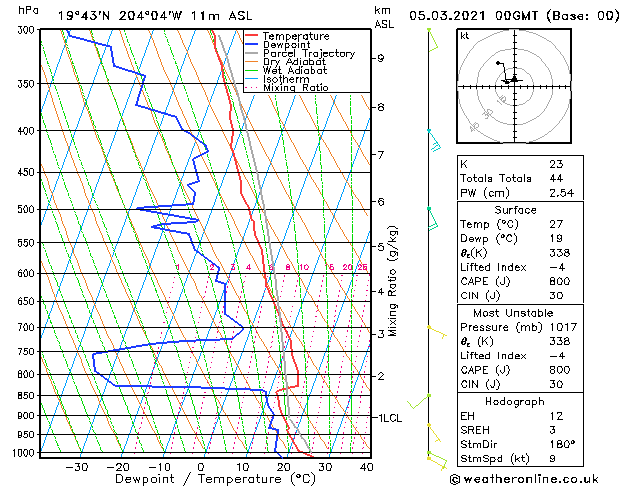The image size is (629, 486).
Task: Click the 'Dry Adiabat' legend entry
Action: point(294,62)
